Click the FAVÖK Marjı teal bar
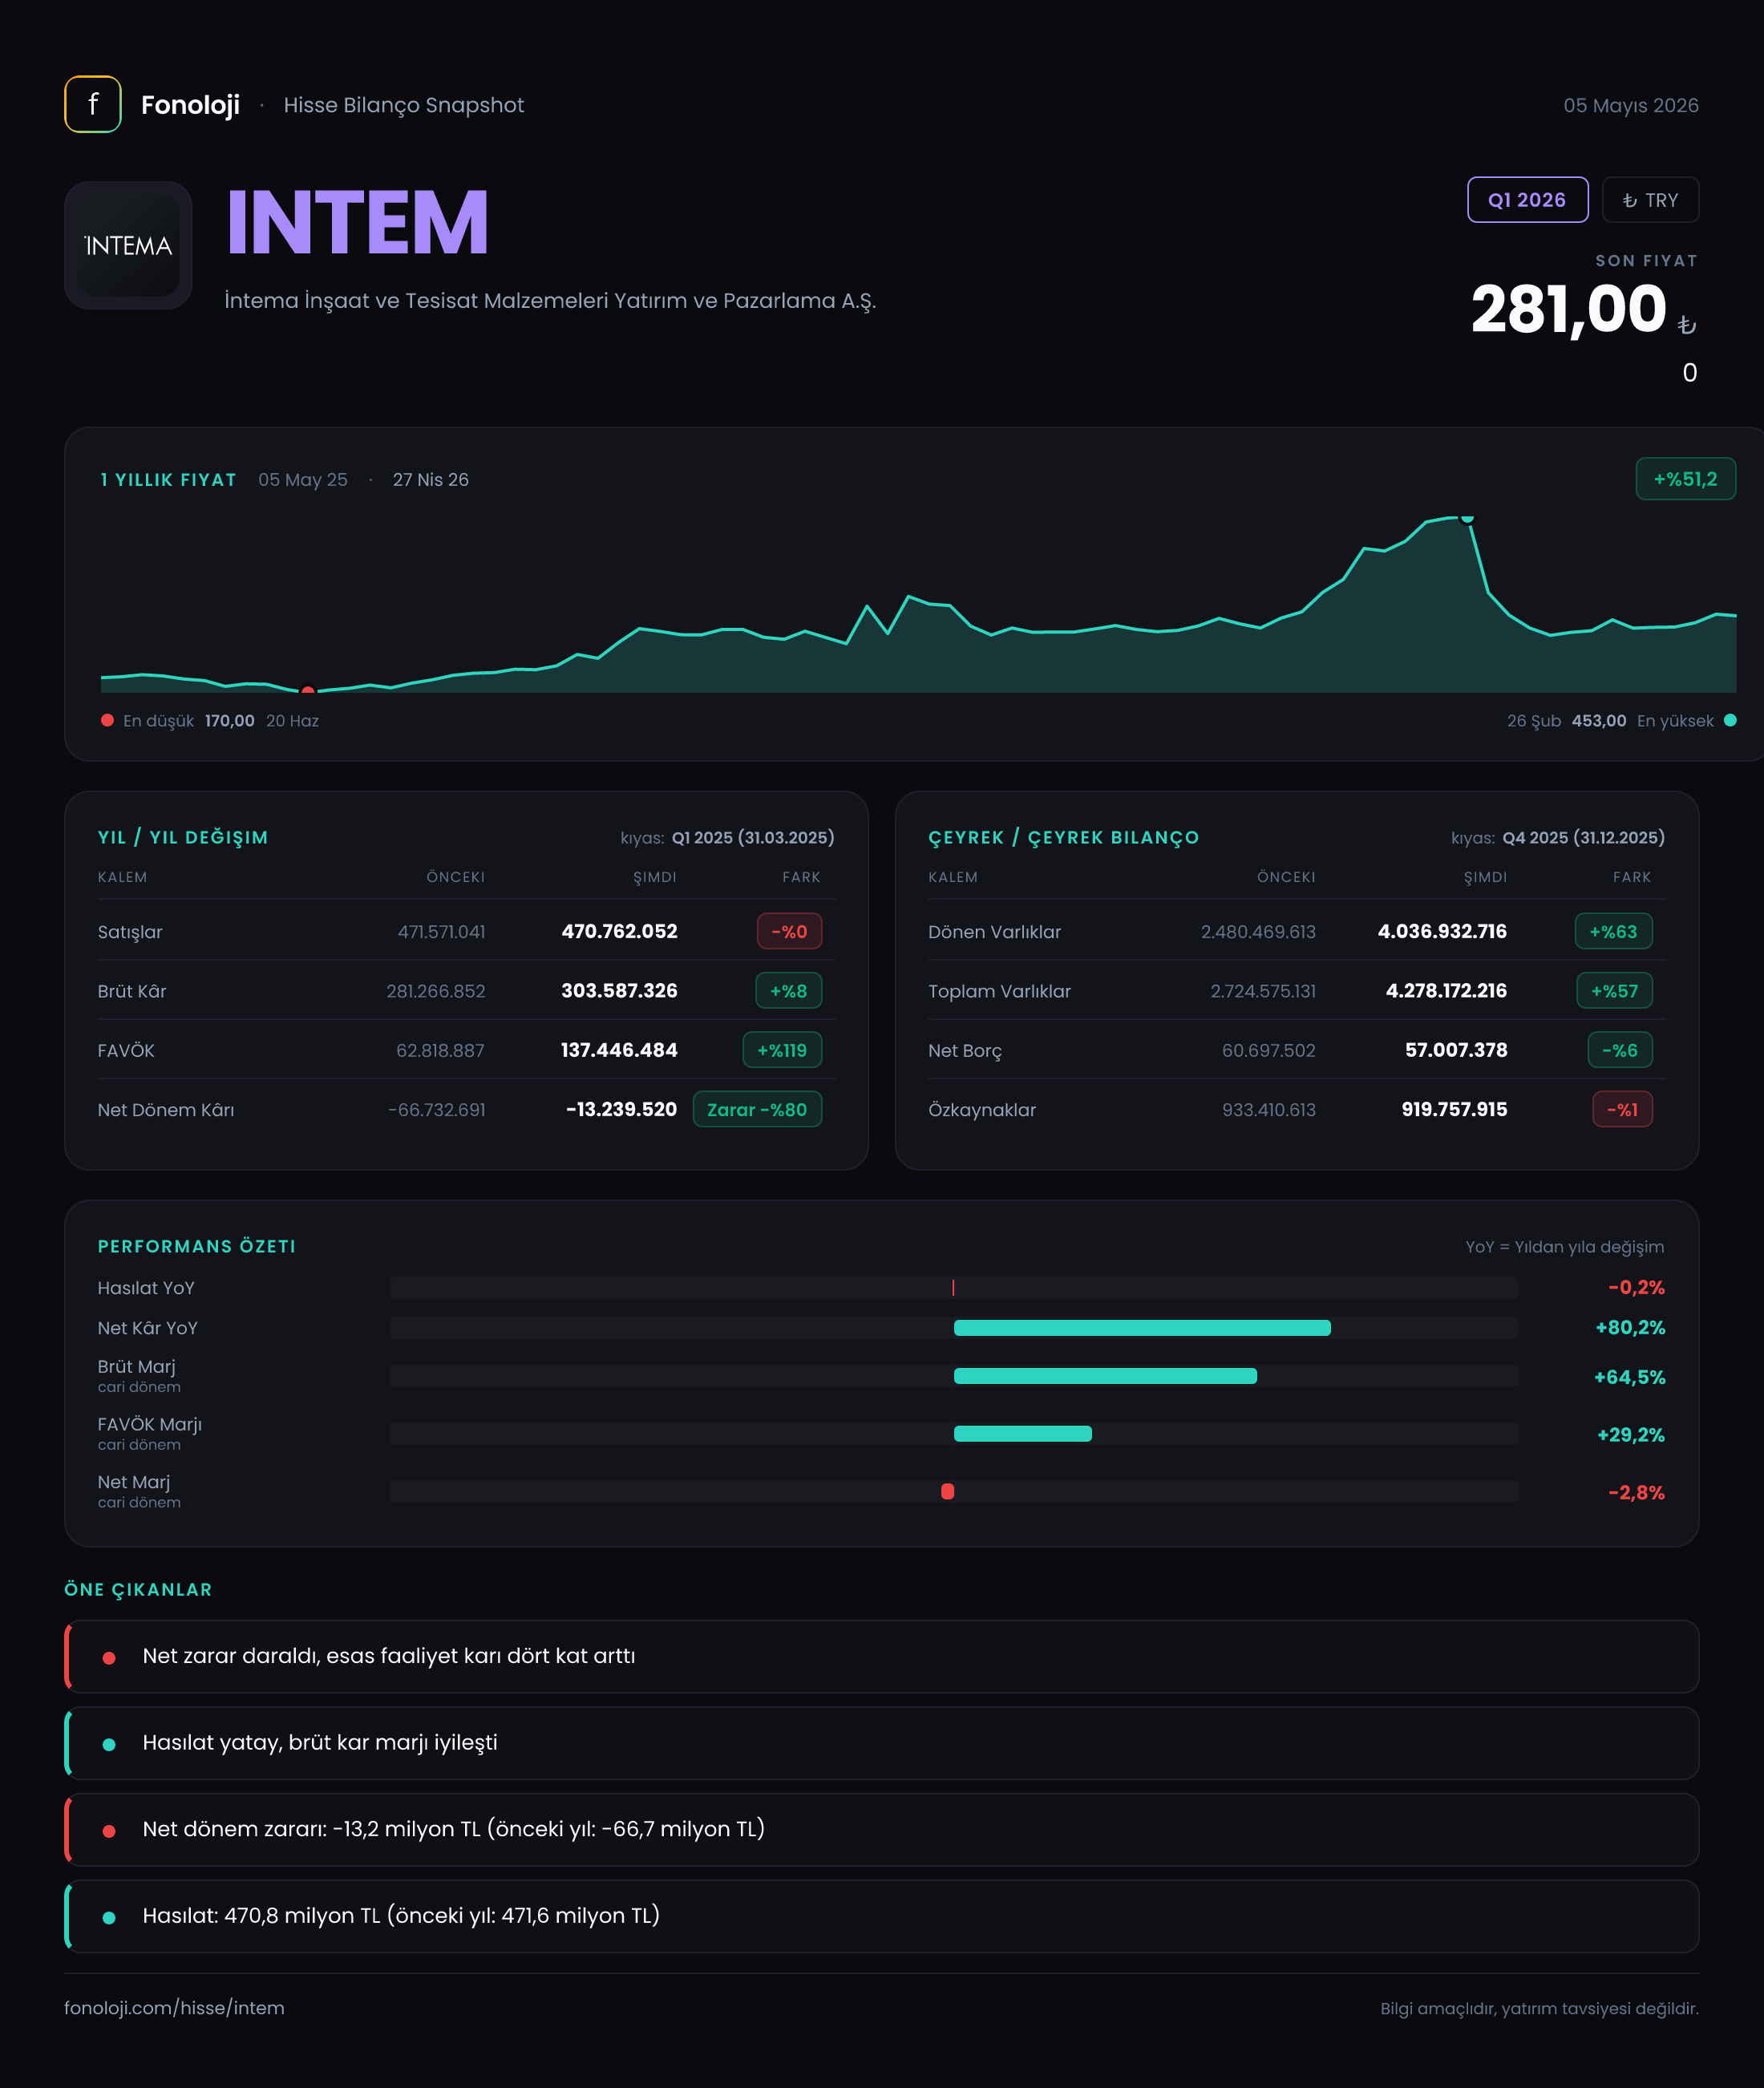 [x=1023, y=1433]
